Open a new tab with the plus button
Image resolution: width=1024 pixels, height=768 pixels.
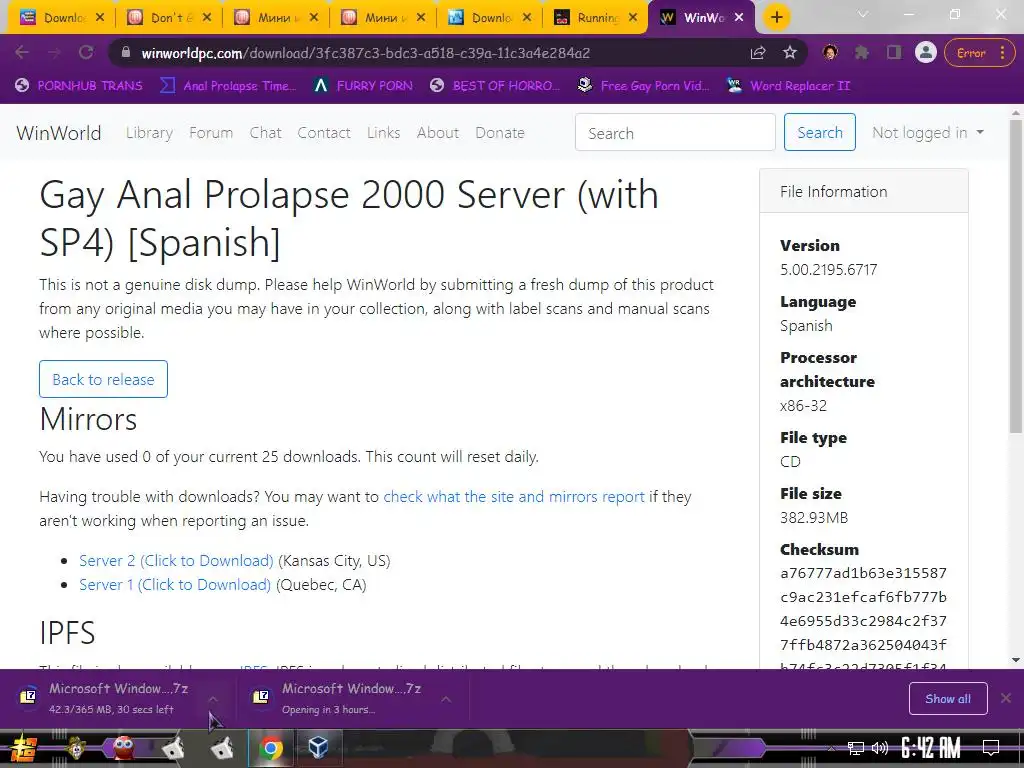(776, 17)
